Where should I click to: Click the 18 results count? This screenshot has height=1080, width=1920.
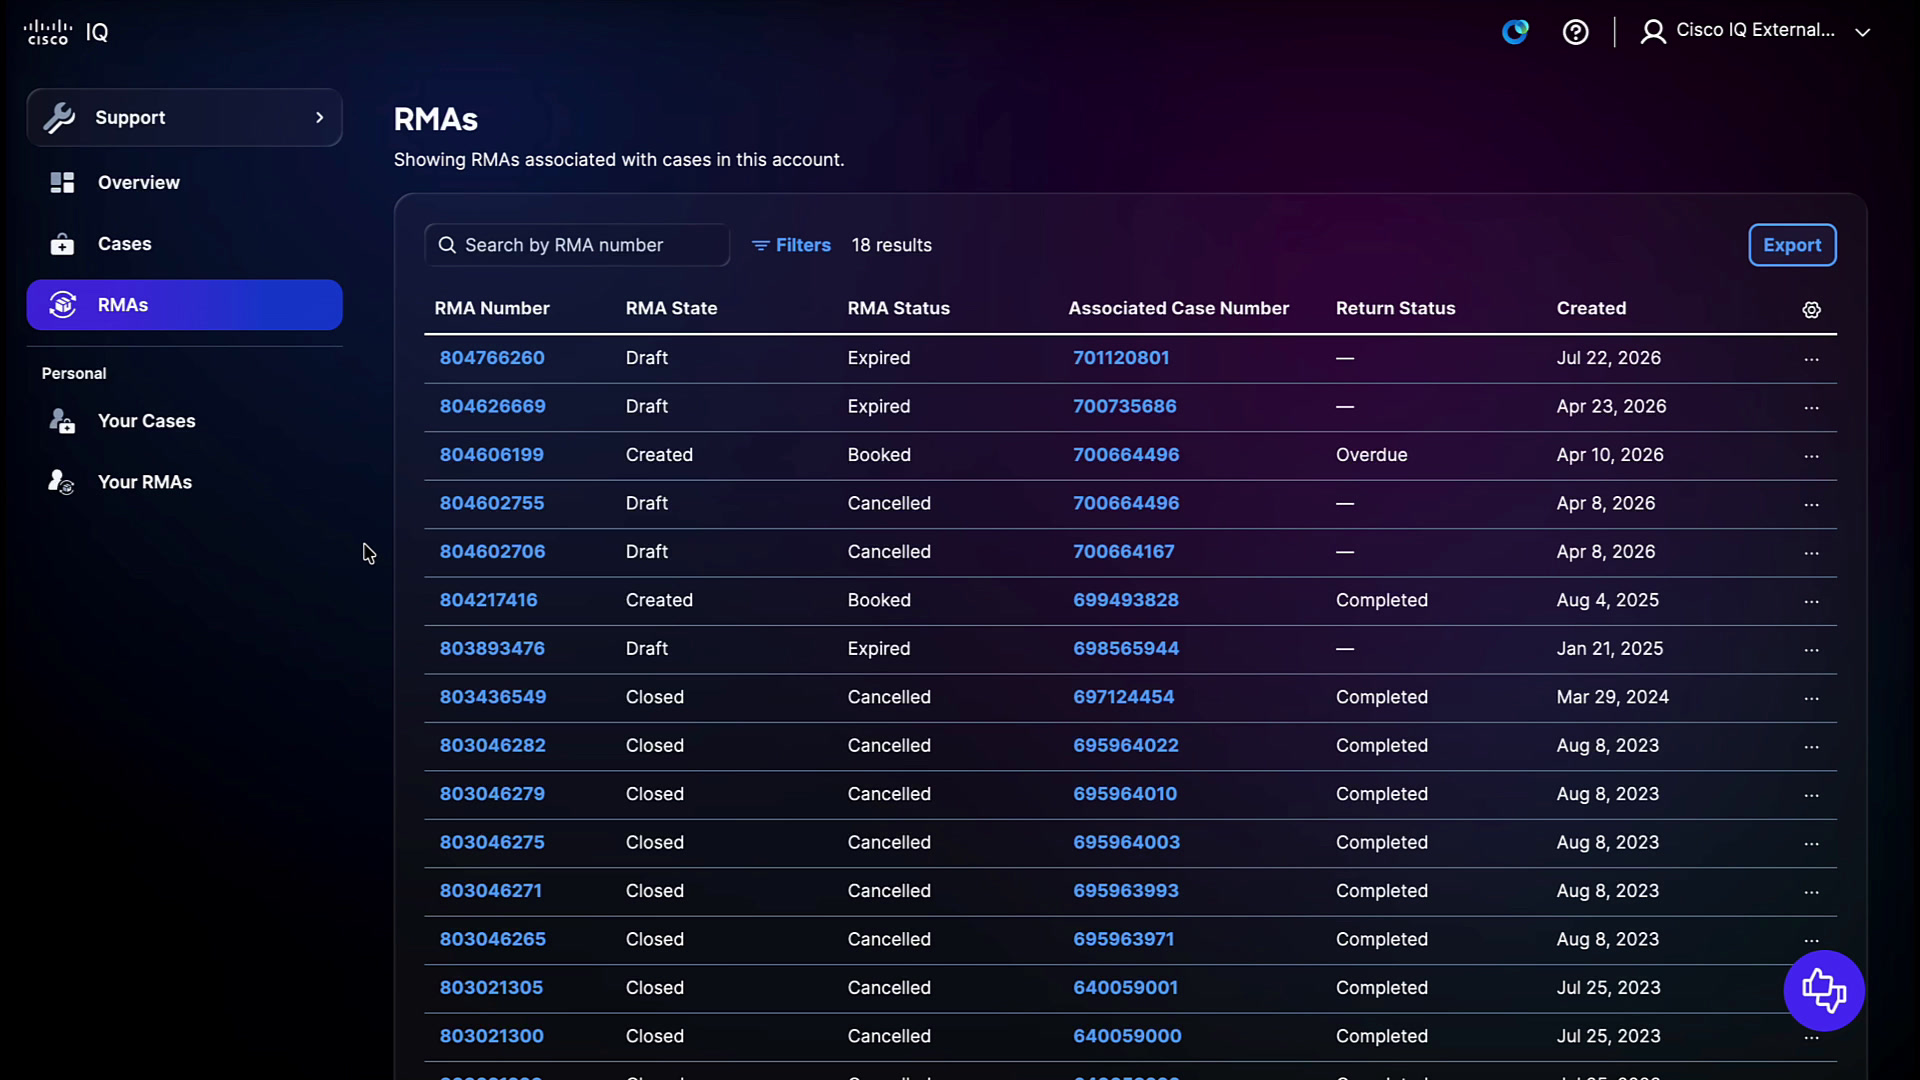click(891, 245)
